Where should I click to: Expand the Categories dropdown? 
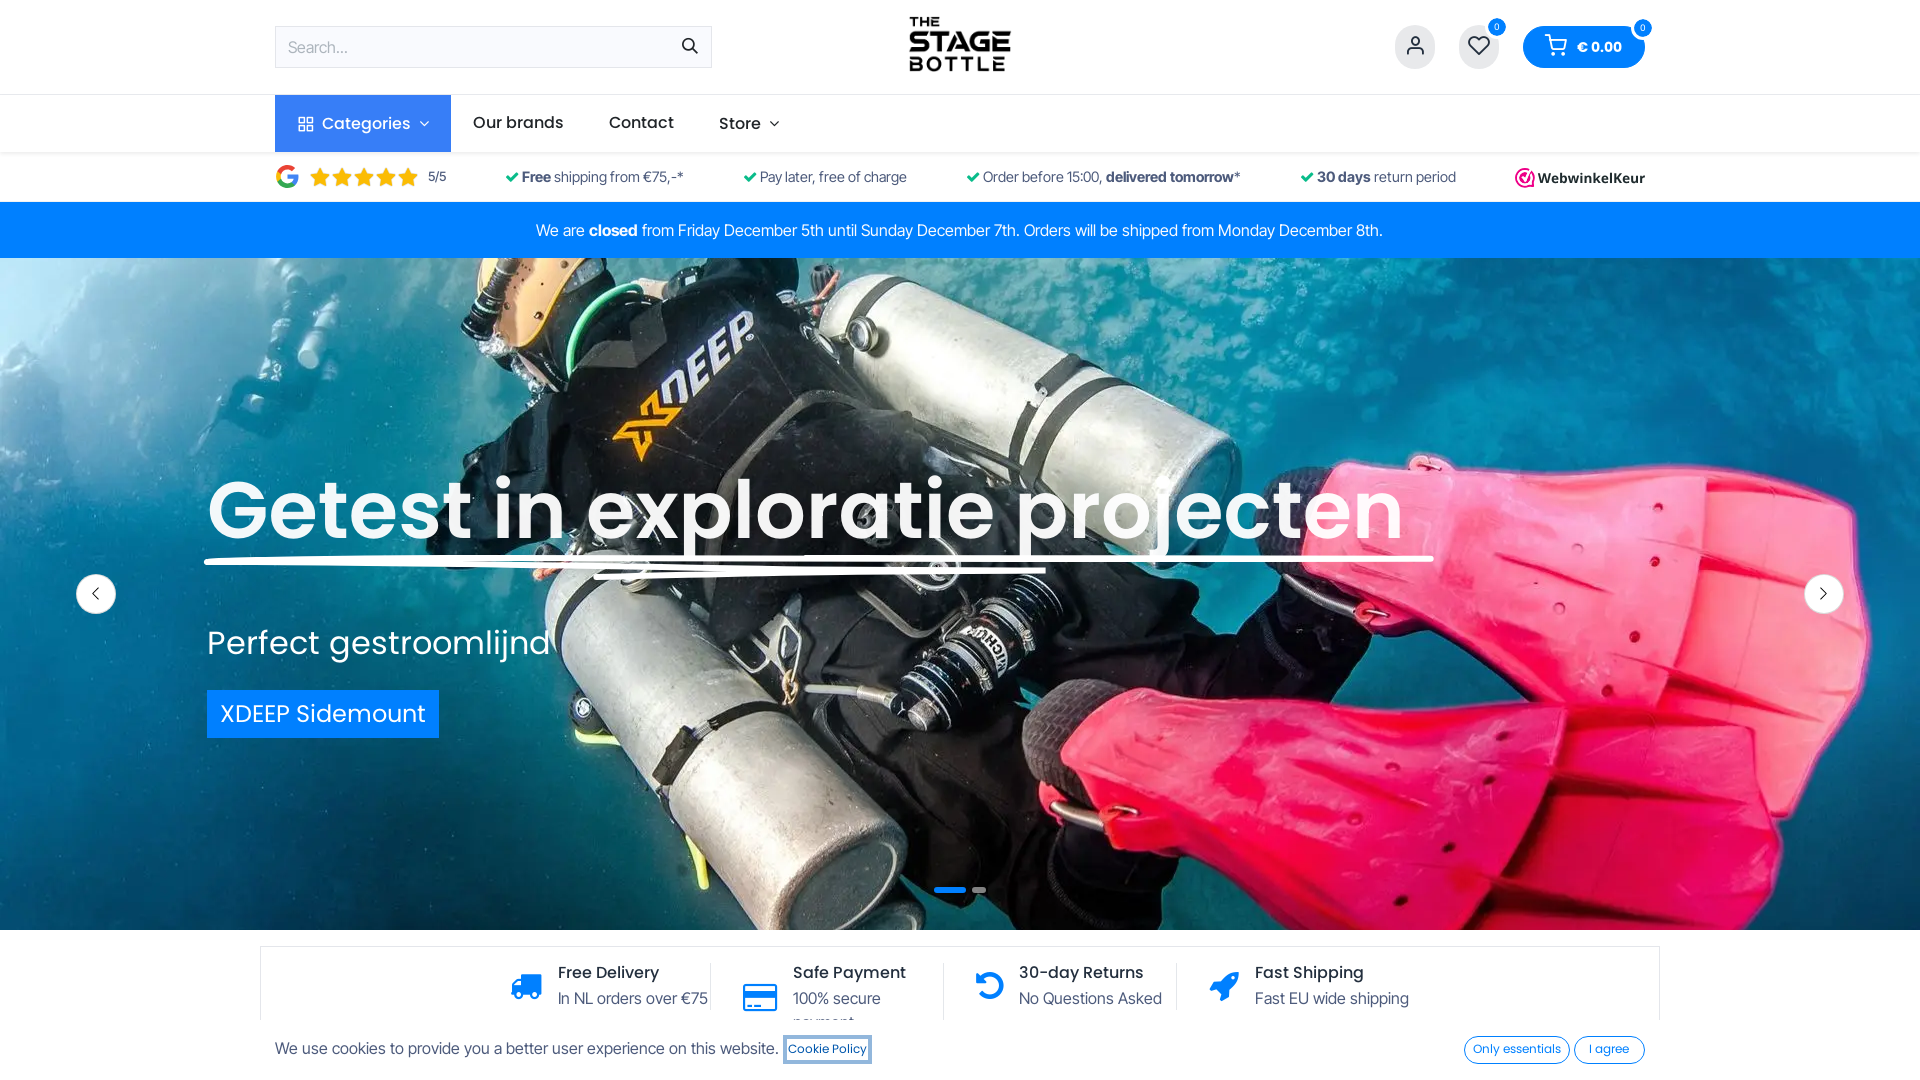(363, 124)
